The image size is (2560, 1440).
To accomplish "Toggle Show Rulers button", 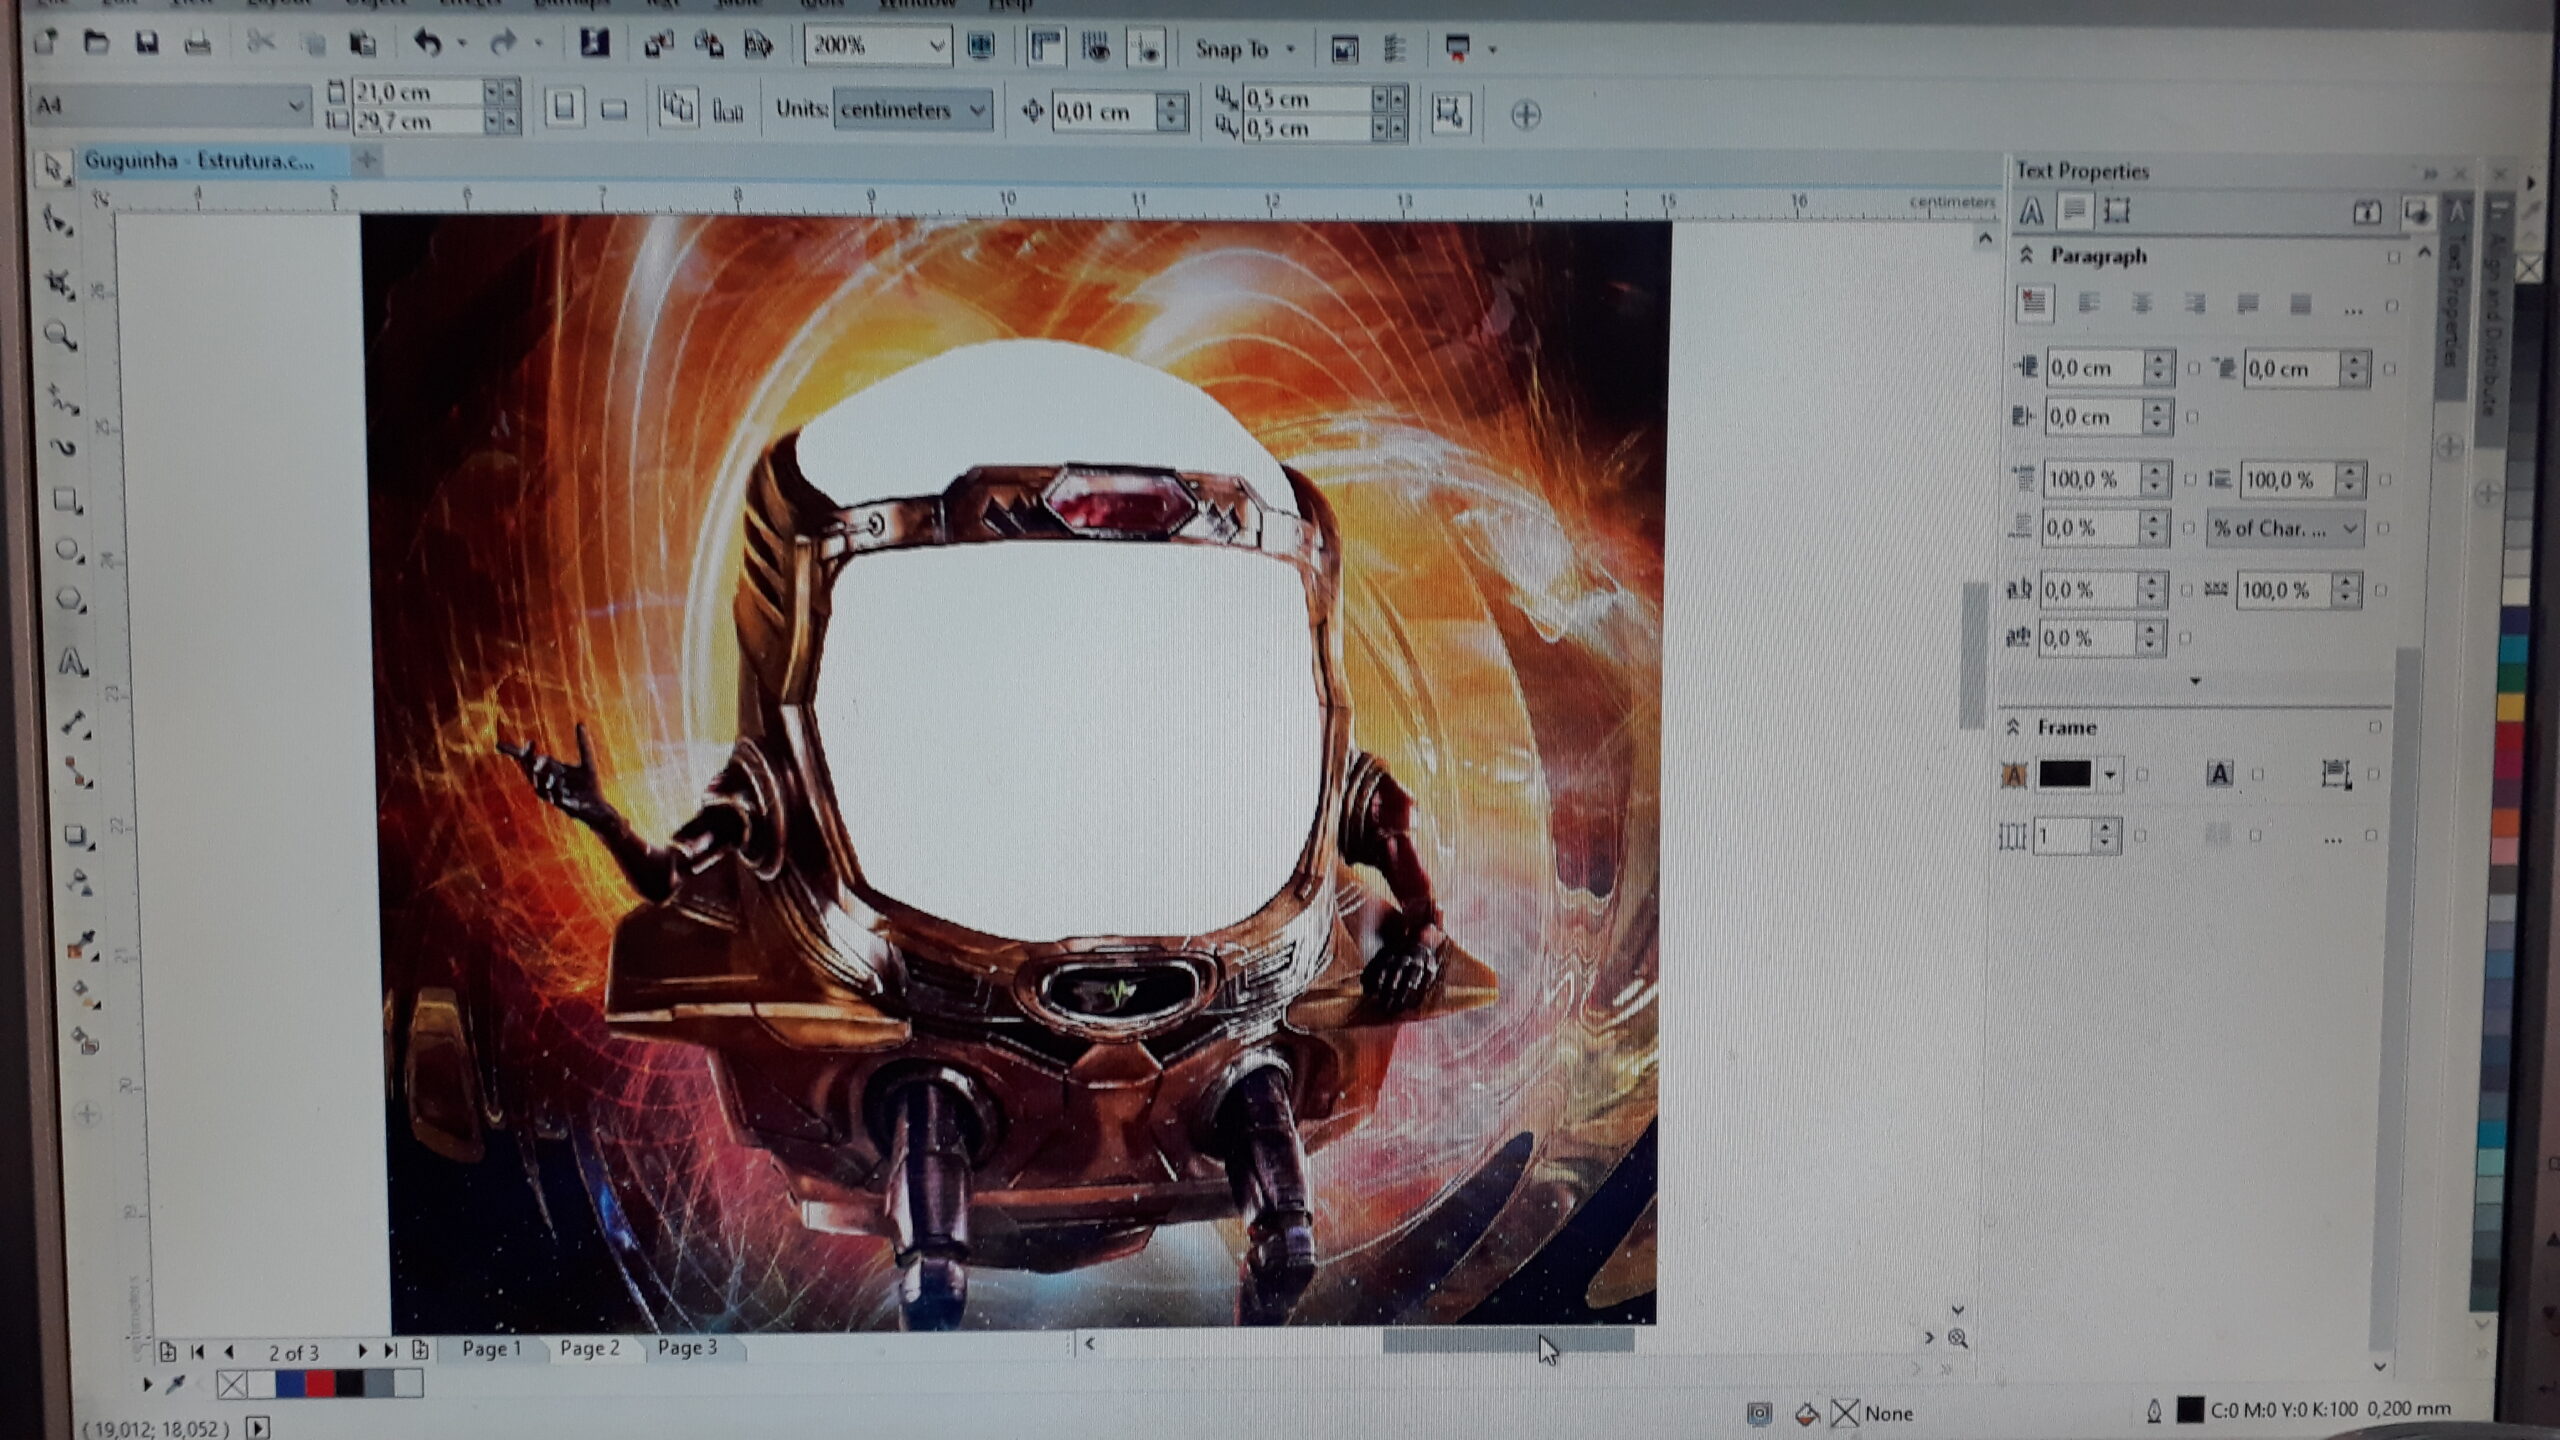I will pos(1045,47).
